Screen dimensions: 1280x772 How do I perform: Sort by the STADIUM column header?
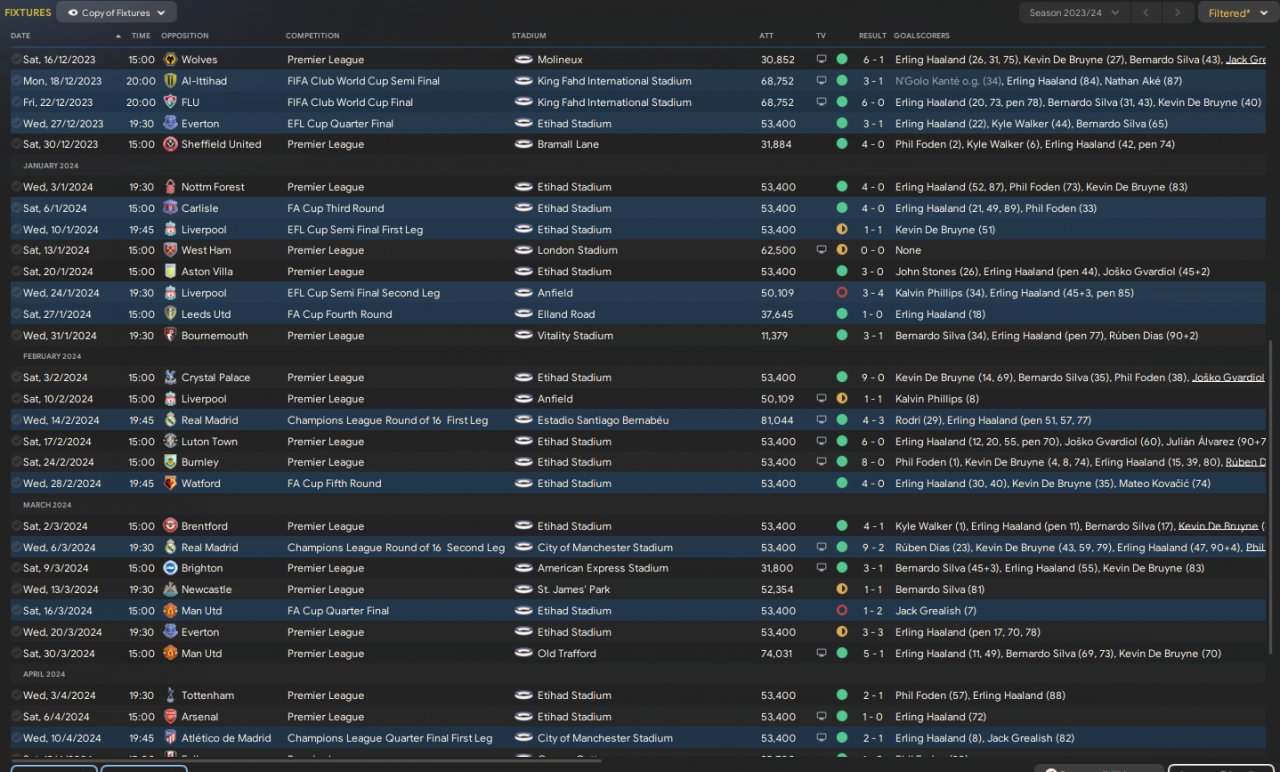[529, 36]
